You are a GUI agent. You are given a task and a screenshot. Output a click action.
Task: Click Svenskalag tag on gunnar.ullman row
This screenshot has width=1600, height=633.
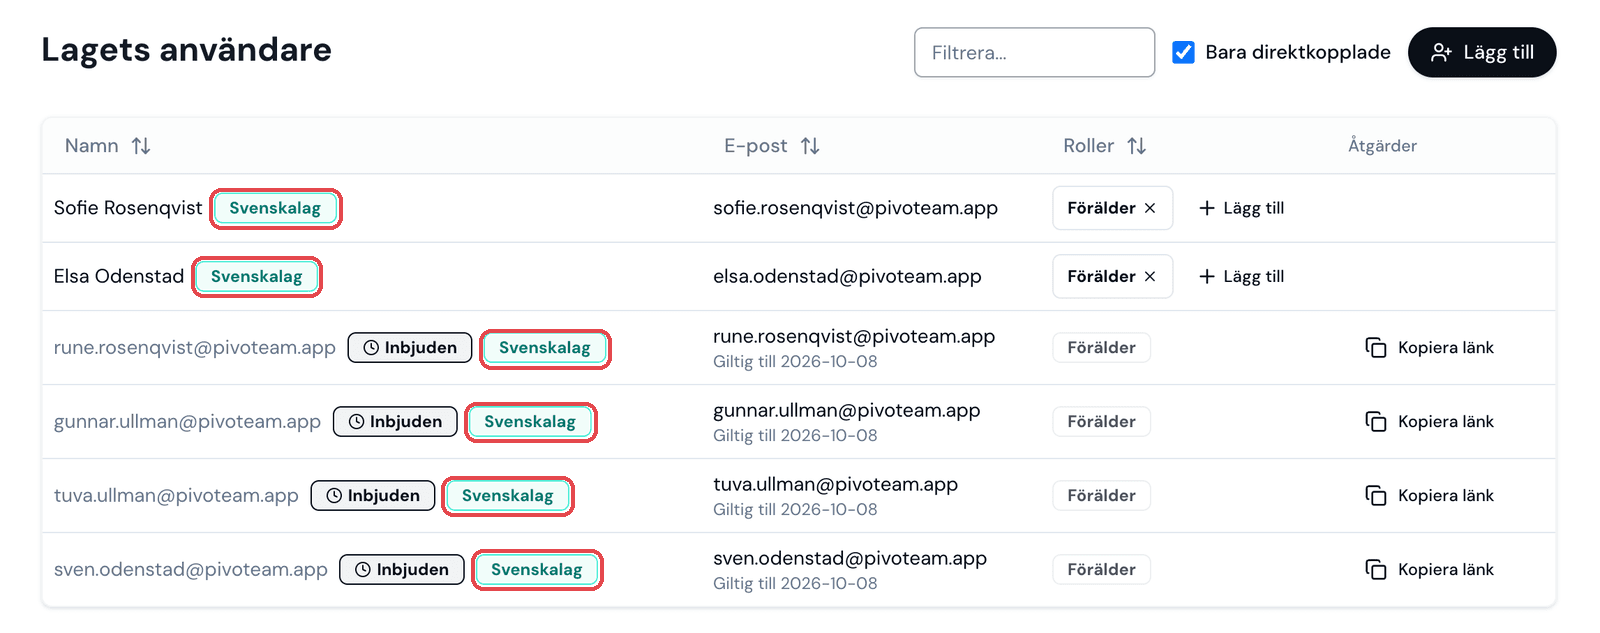click(x=530, y=422)
